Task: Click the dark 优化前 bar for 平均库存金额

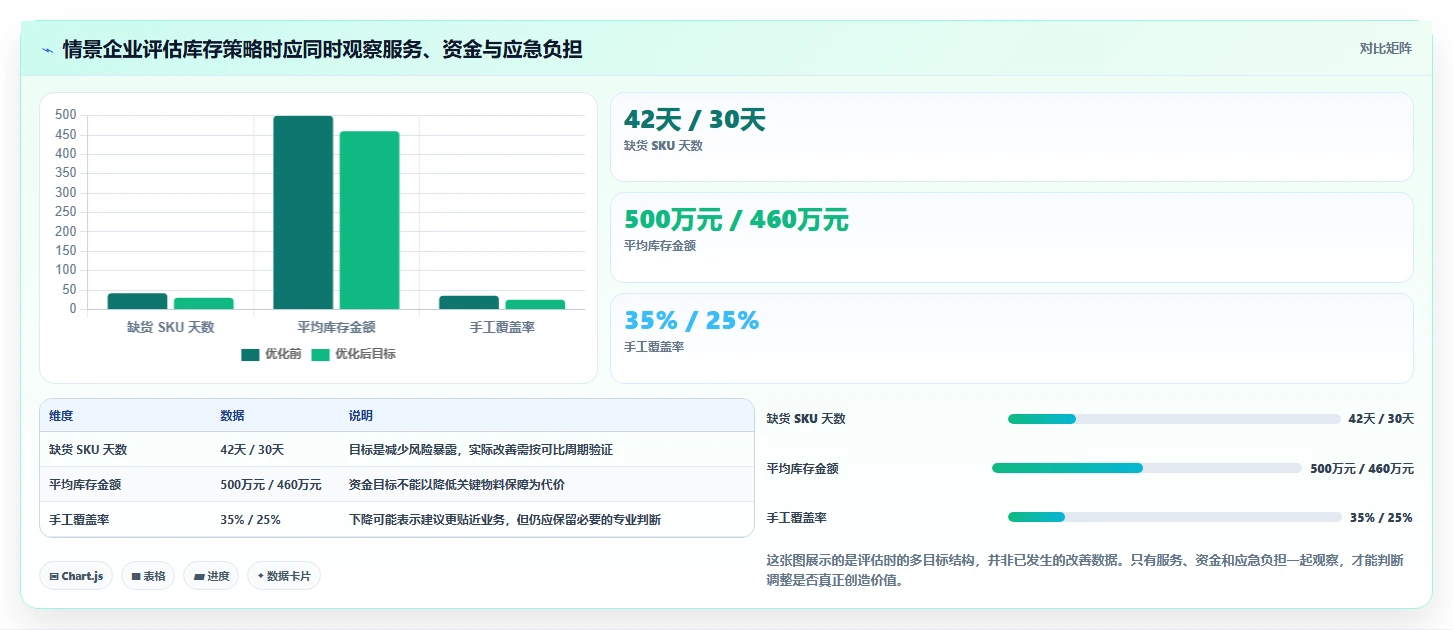Action: pyautogui.click(x=303, y=212)
